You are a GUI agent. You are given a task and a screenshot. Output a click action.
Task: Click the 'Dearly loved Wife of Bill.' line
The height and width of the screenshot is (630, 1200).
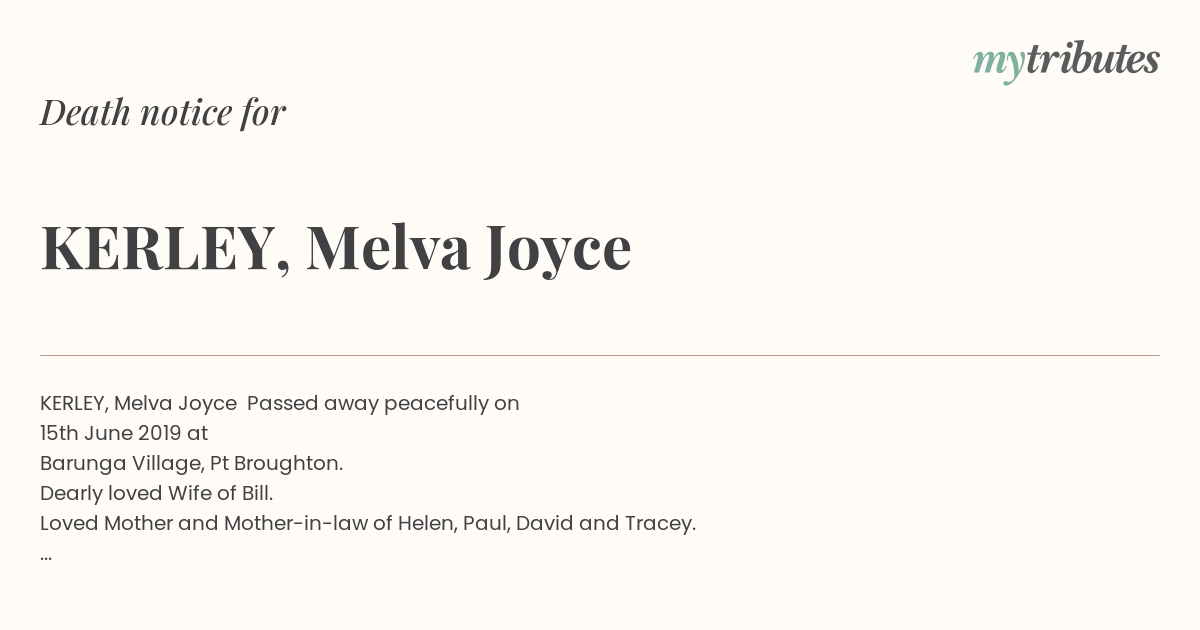157,494
